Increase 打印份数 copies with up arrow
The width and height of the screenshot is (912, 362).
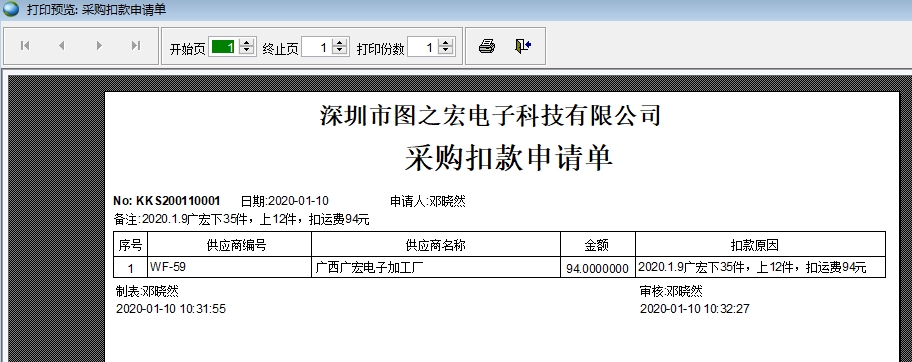(446, 43)
